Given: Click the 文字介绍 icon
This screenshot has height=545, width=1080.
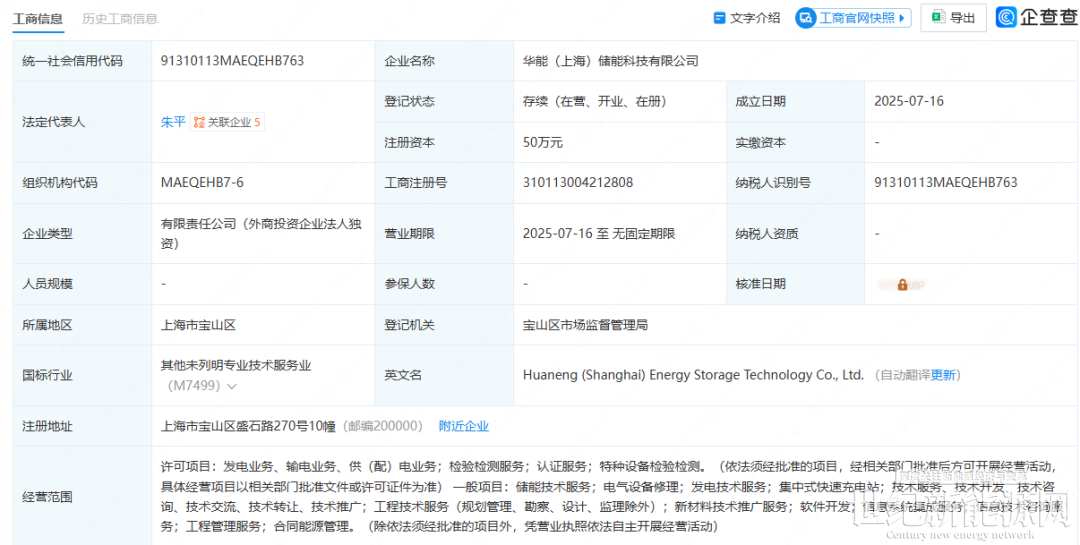Looking at the screenshot, I should click(x=720, y=18).
